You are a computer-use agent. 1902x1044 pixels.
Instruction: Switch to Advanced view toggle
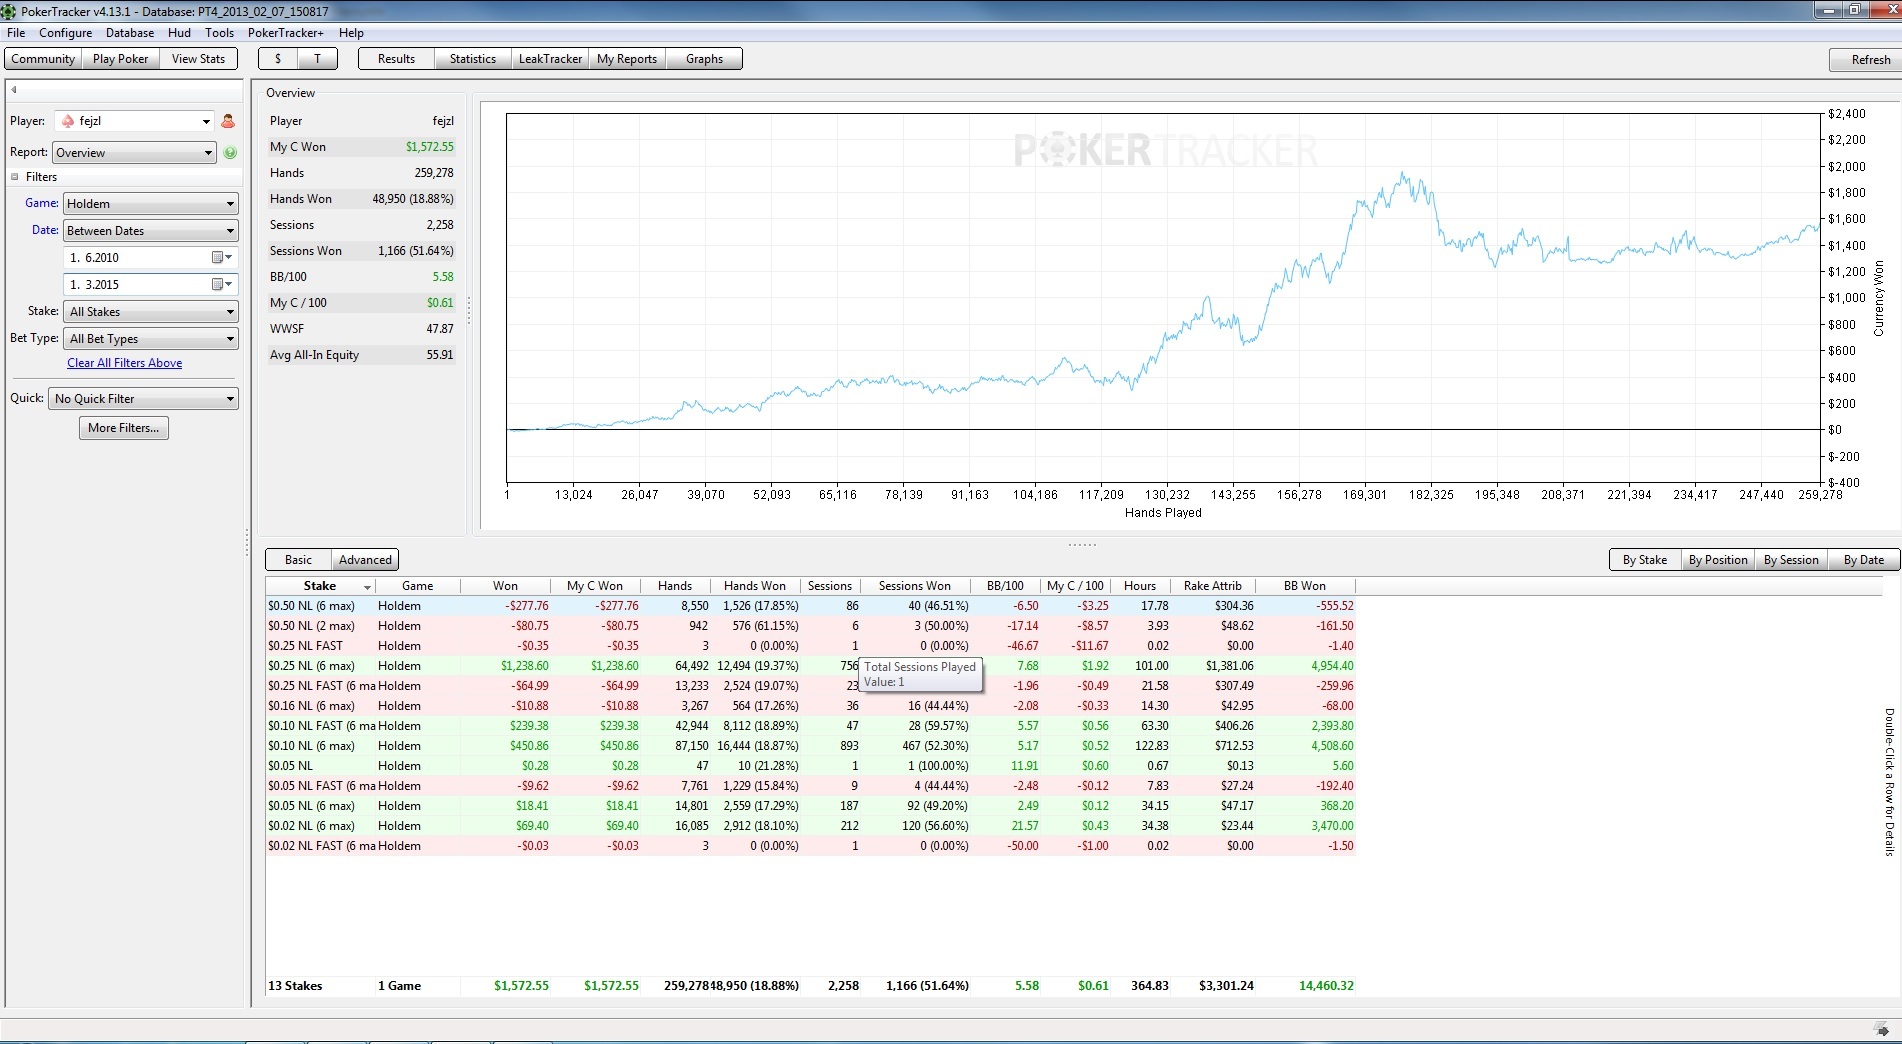coord(365,560)
